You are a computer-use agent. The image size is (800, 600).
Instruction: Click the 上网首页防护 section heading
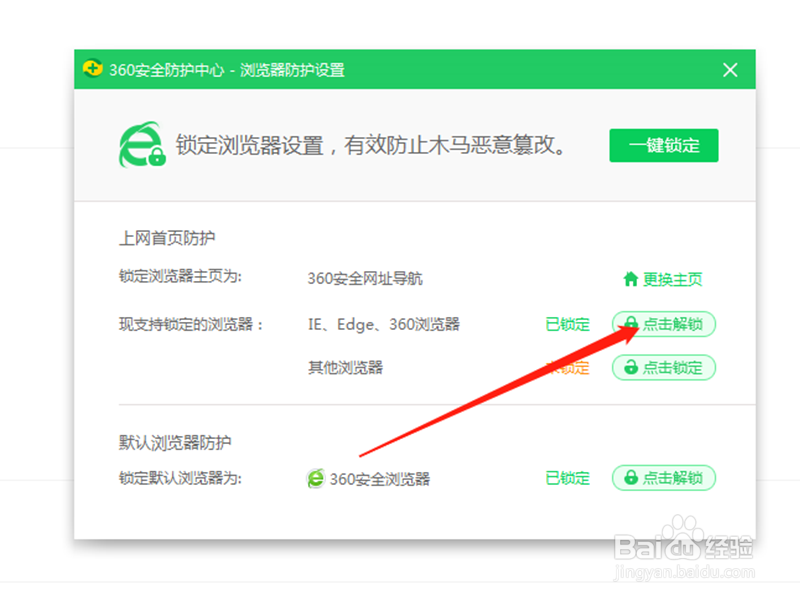pos(167,238)
